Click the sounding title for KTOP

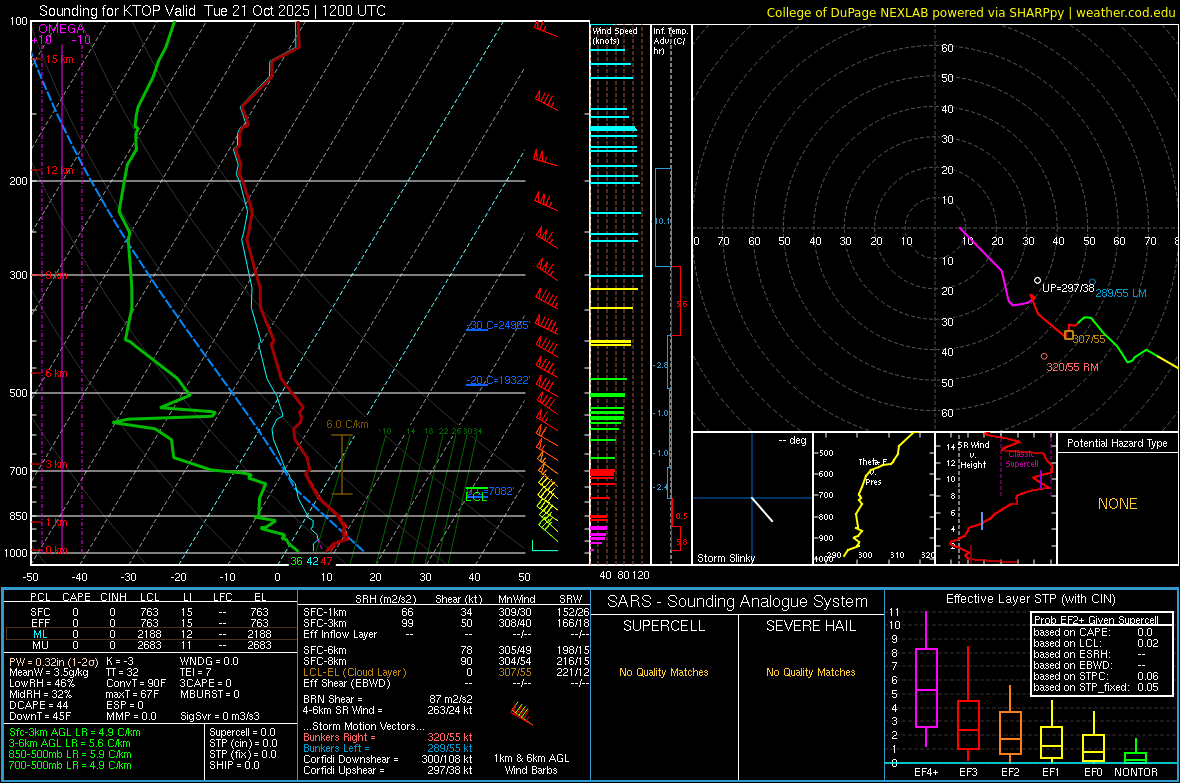(212, 11)
